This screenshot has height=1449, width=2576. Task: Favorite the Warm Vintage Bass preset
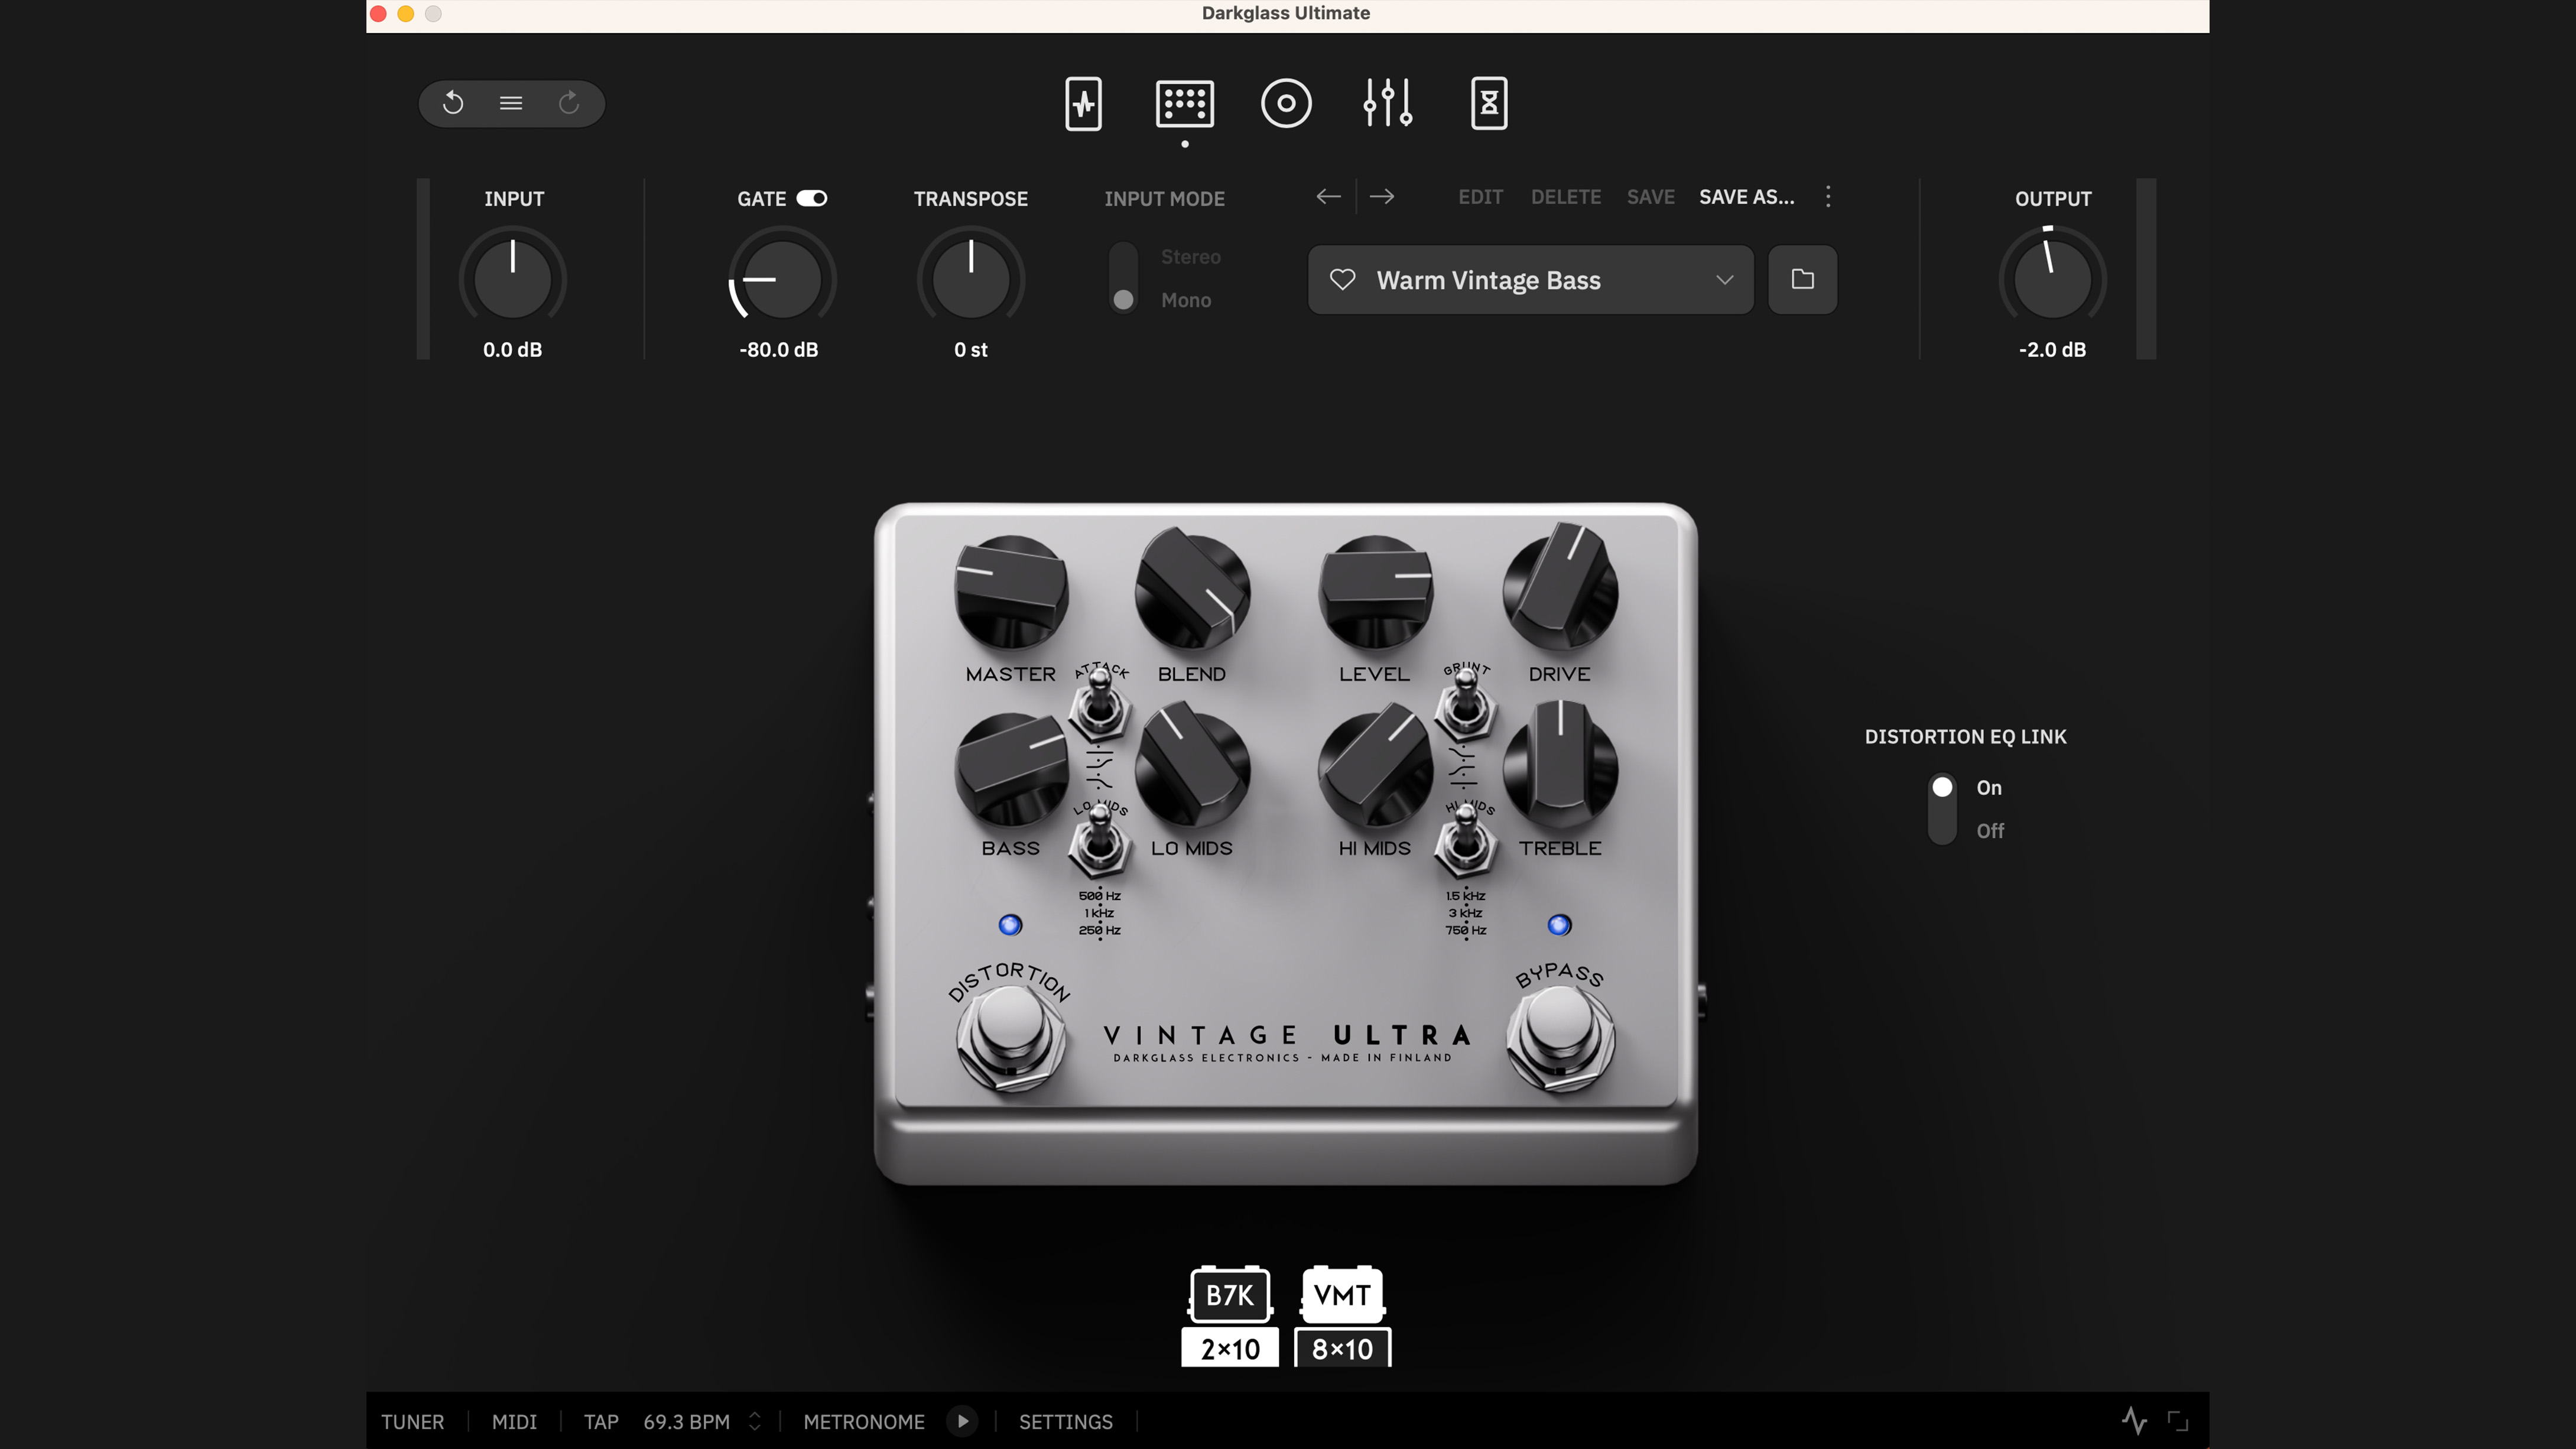[x=1342, y=280]
